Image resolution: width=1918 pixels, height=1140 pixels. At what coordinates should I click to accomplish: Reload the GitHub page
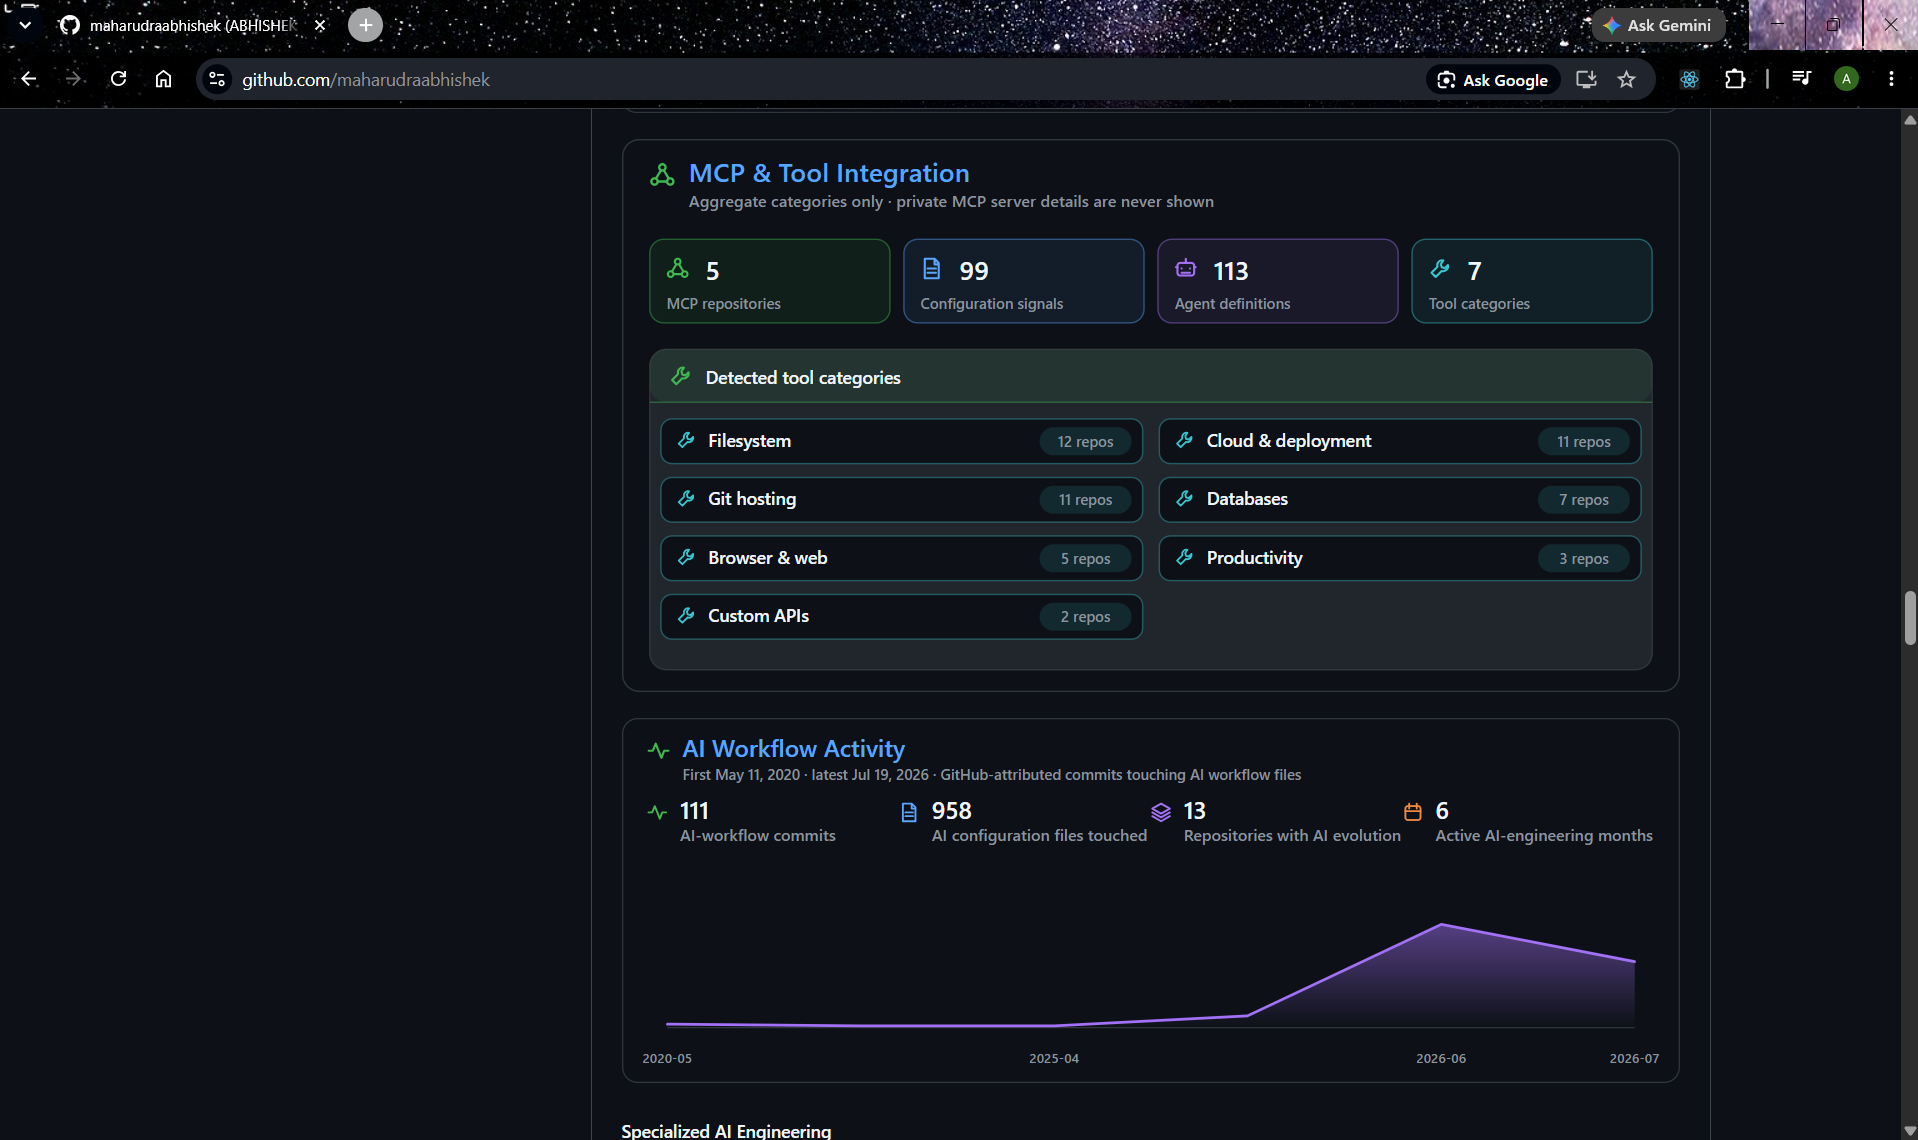[x=118, y=79]
